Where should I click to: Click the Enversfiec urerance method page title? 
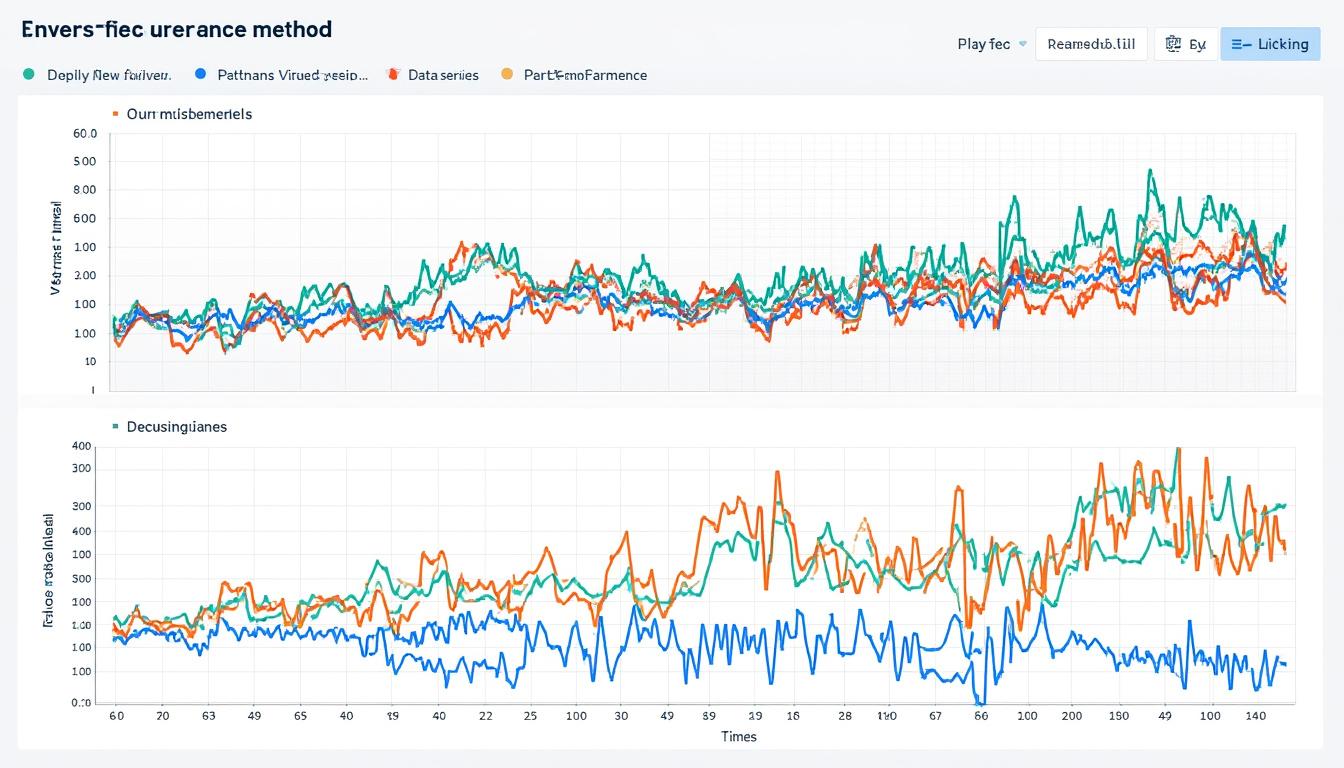pyautogui.click(x=176, y=29)
